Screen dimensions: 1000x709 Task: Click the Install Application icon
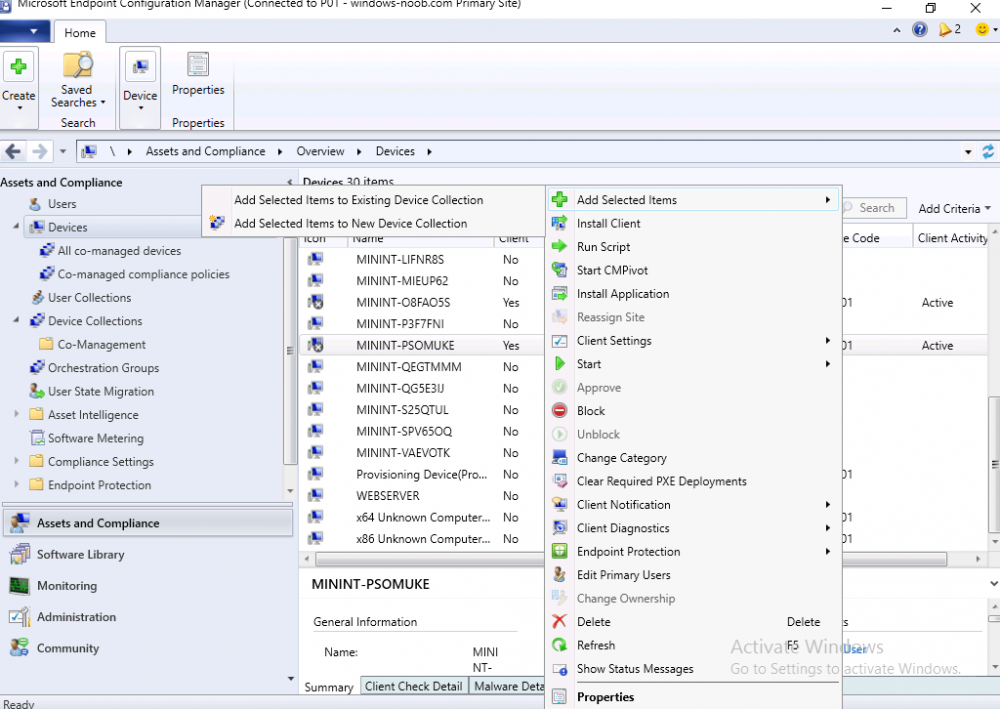pos(559,293)
